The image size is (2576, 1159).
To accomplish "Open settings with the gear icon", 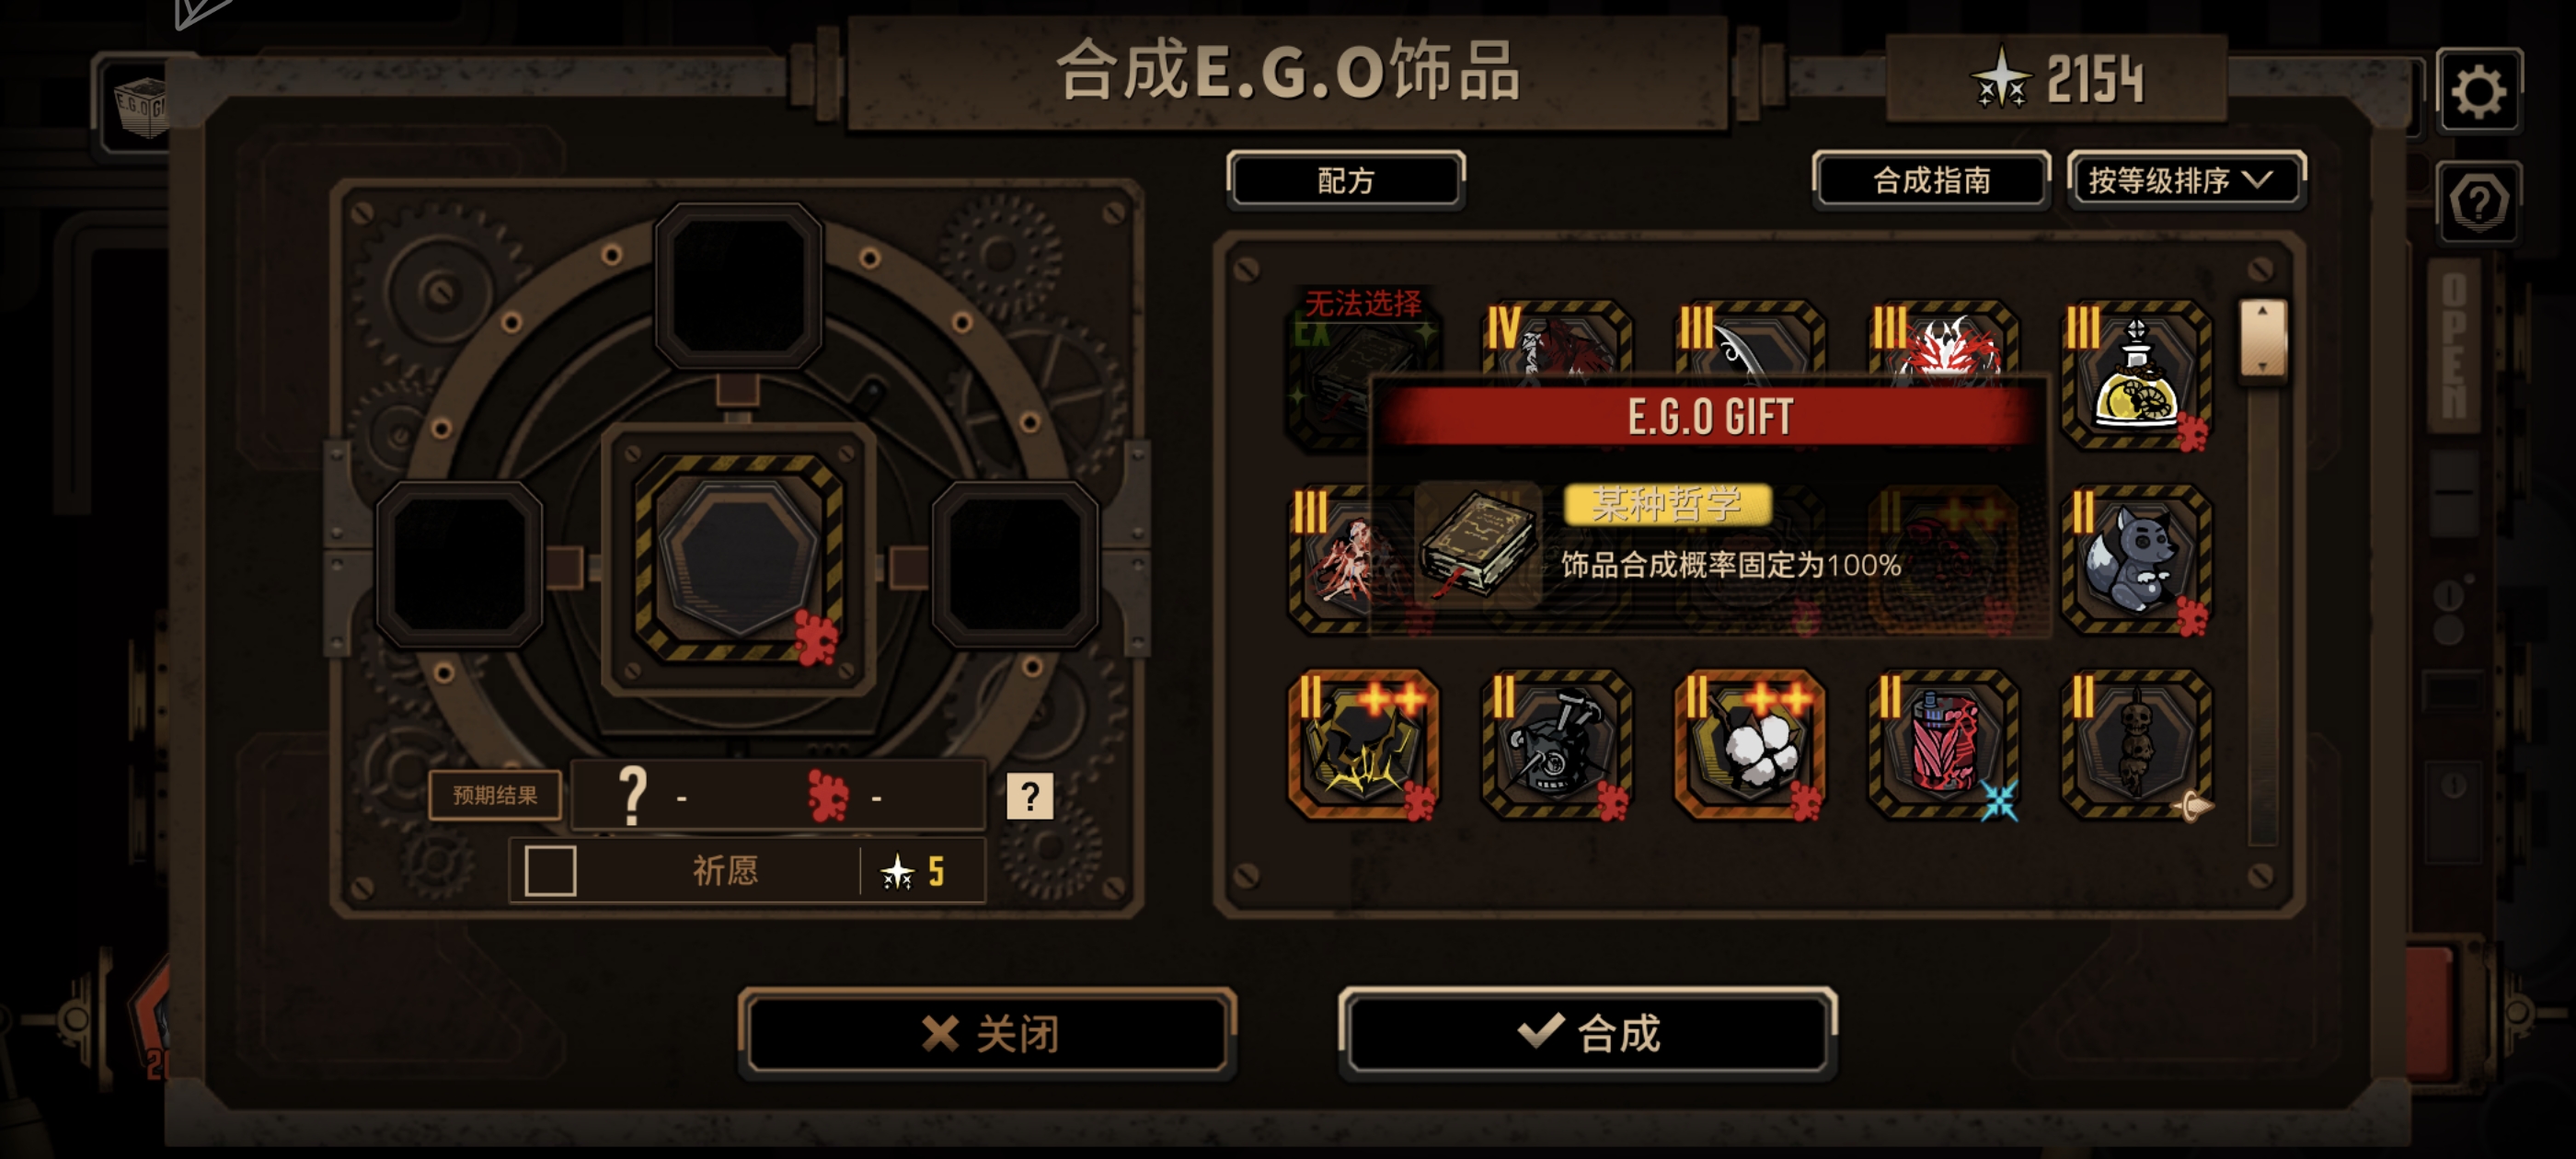I will pos(2478,91).
